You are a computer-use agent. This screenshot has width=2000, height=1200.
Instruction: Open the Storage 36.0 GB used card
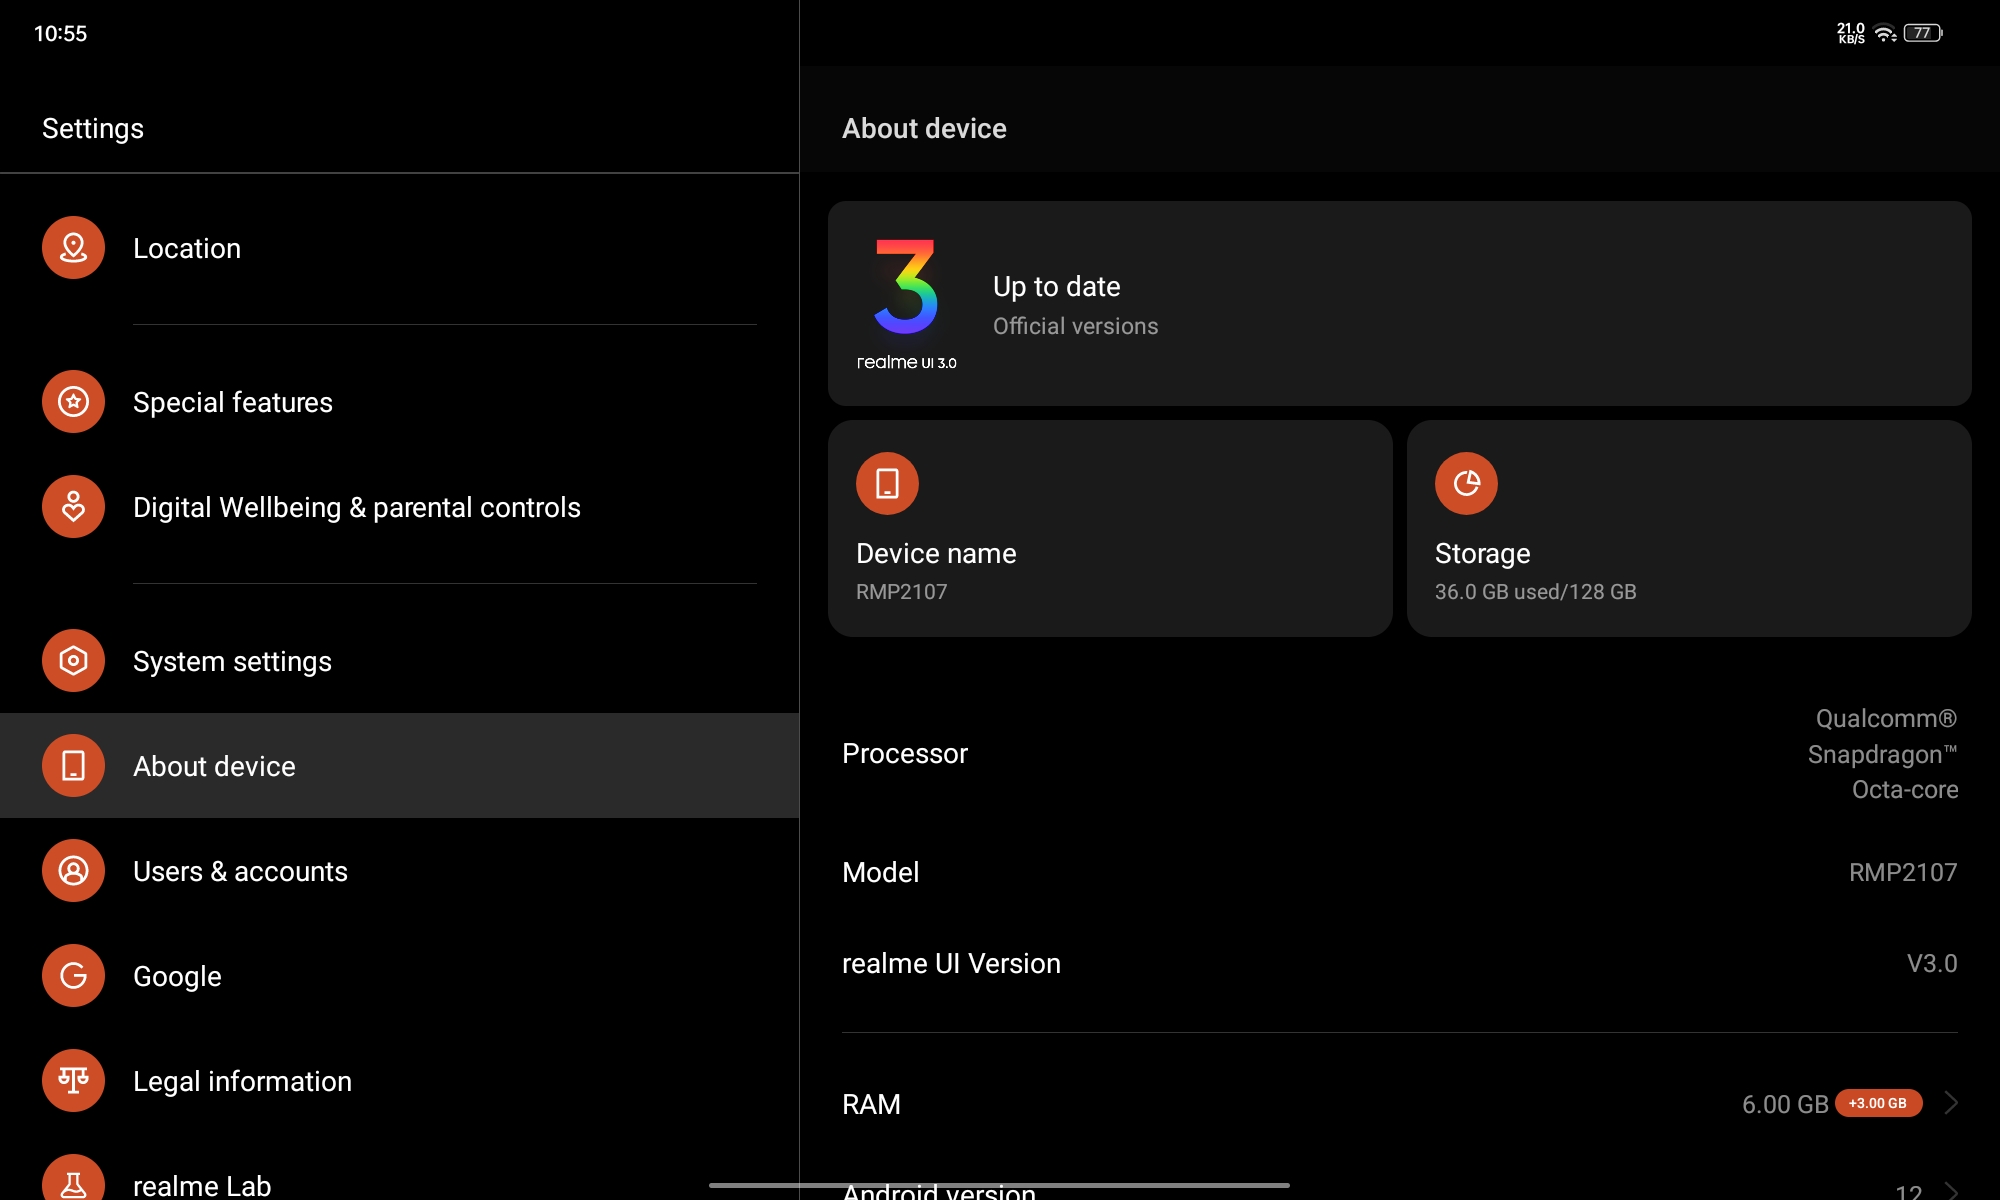pyautogui.click(x=1689, y=528)
